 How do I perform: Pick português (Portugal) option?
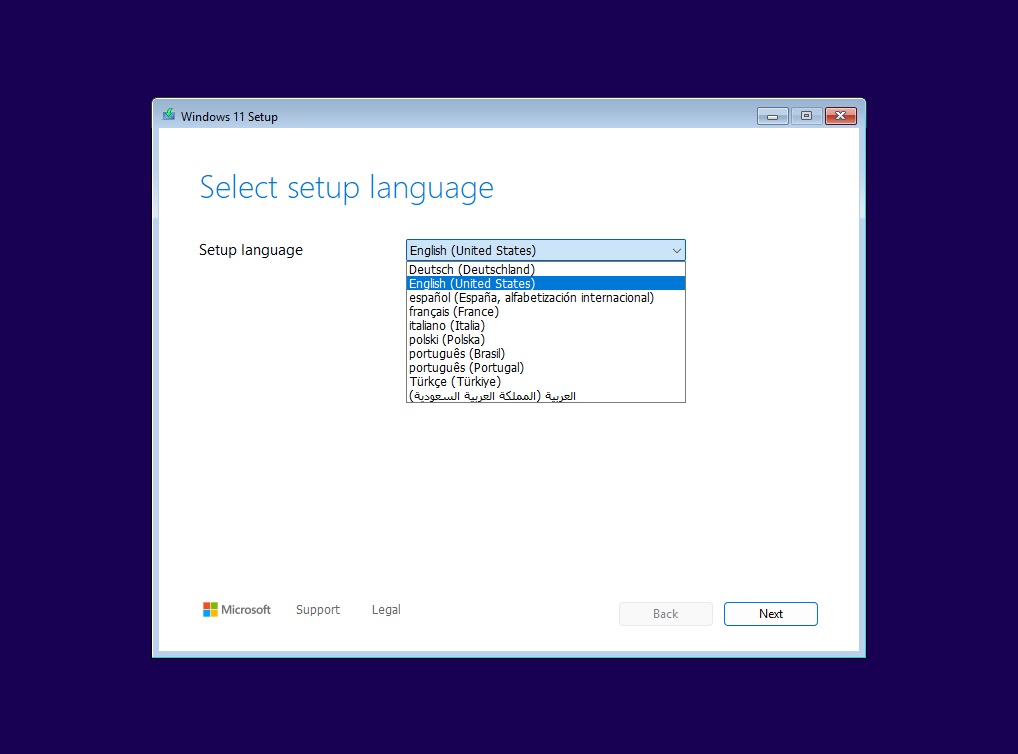coord(545,368)
